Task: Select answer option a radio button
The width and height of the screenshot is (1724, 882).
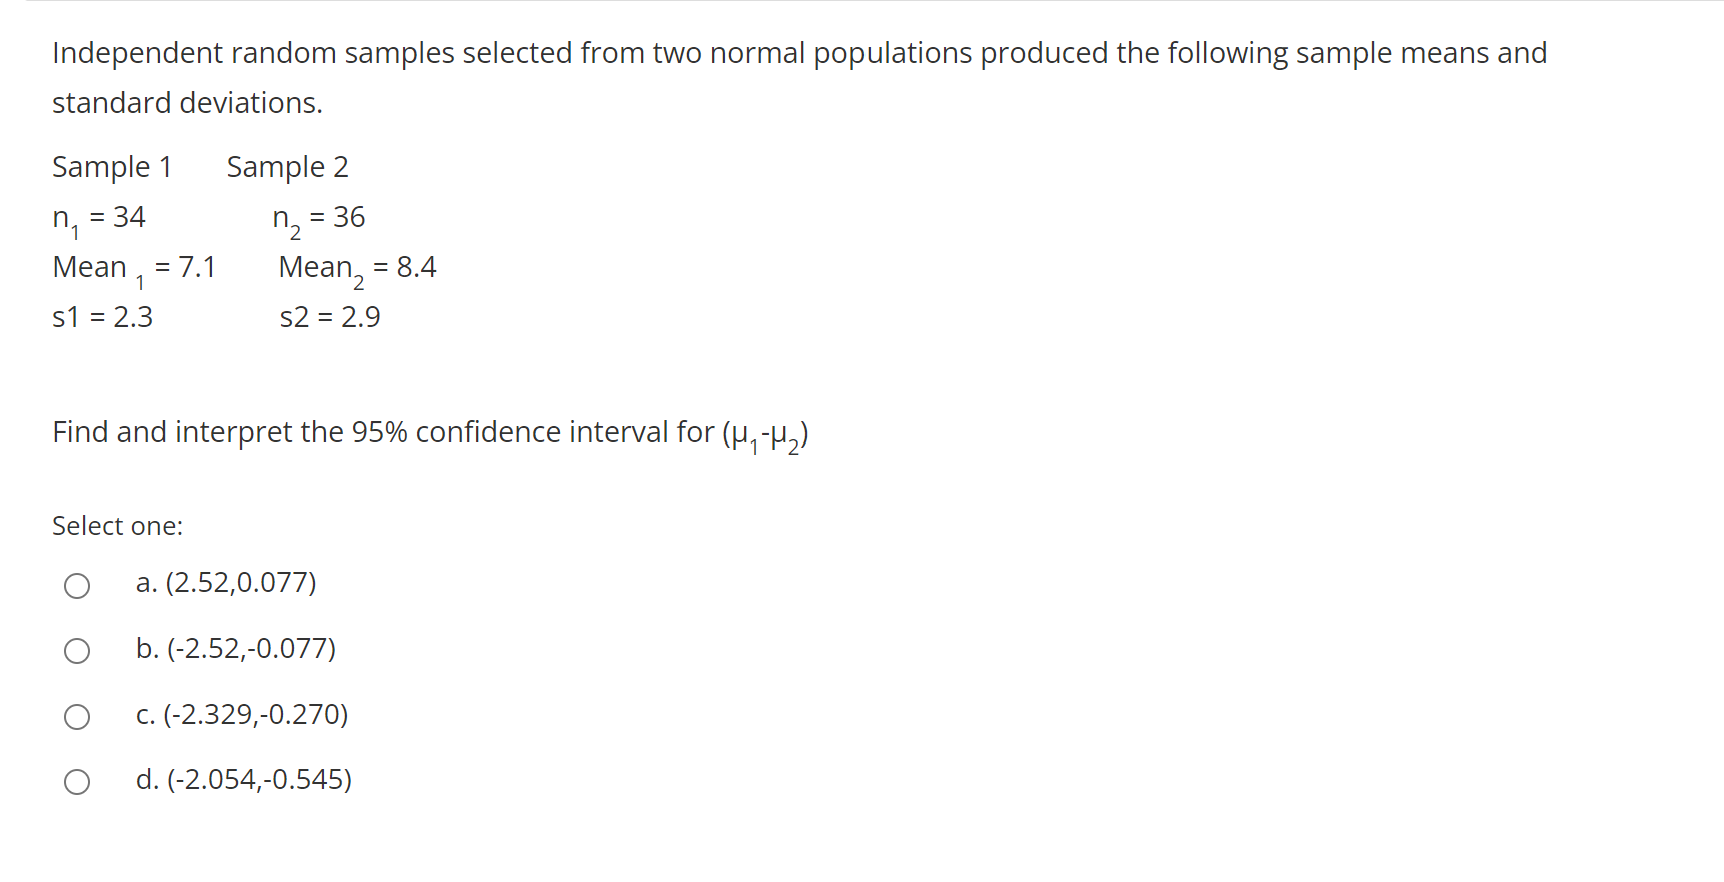Action: (x=77, y=586)
